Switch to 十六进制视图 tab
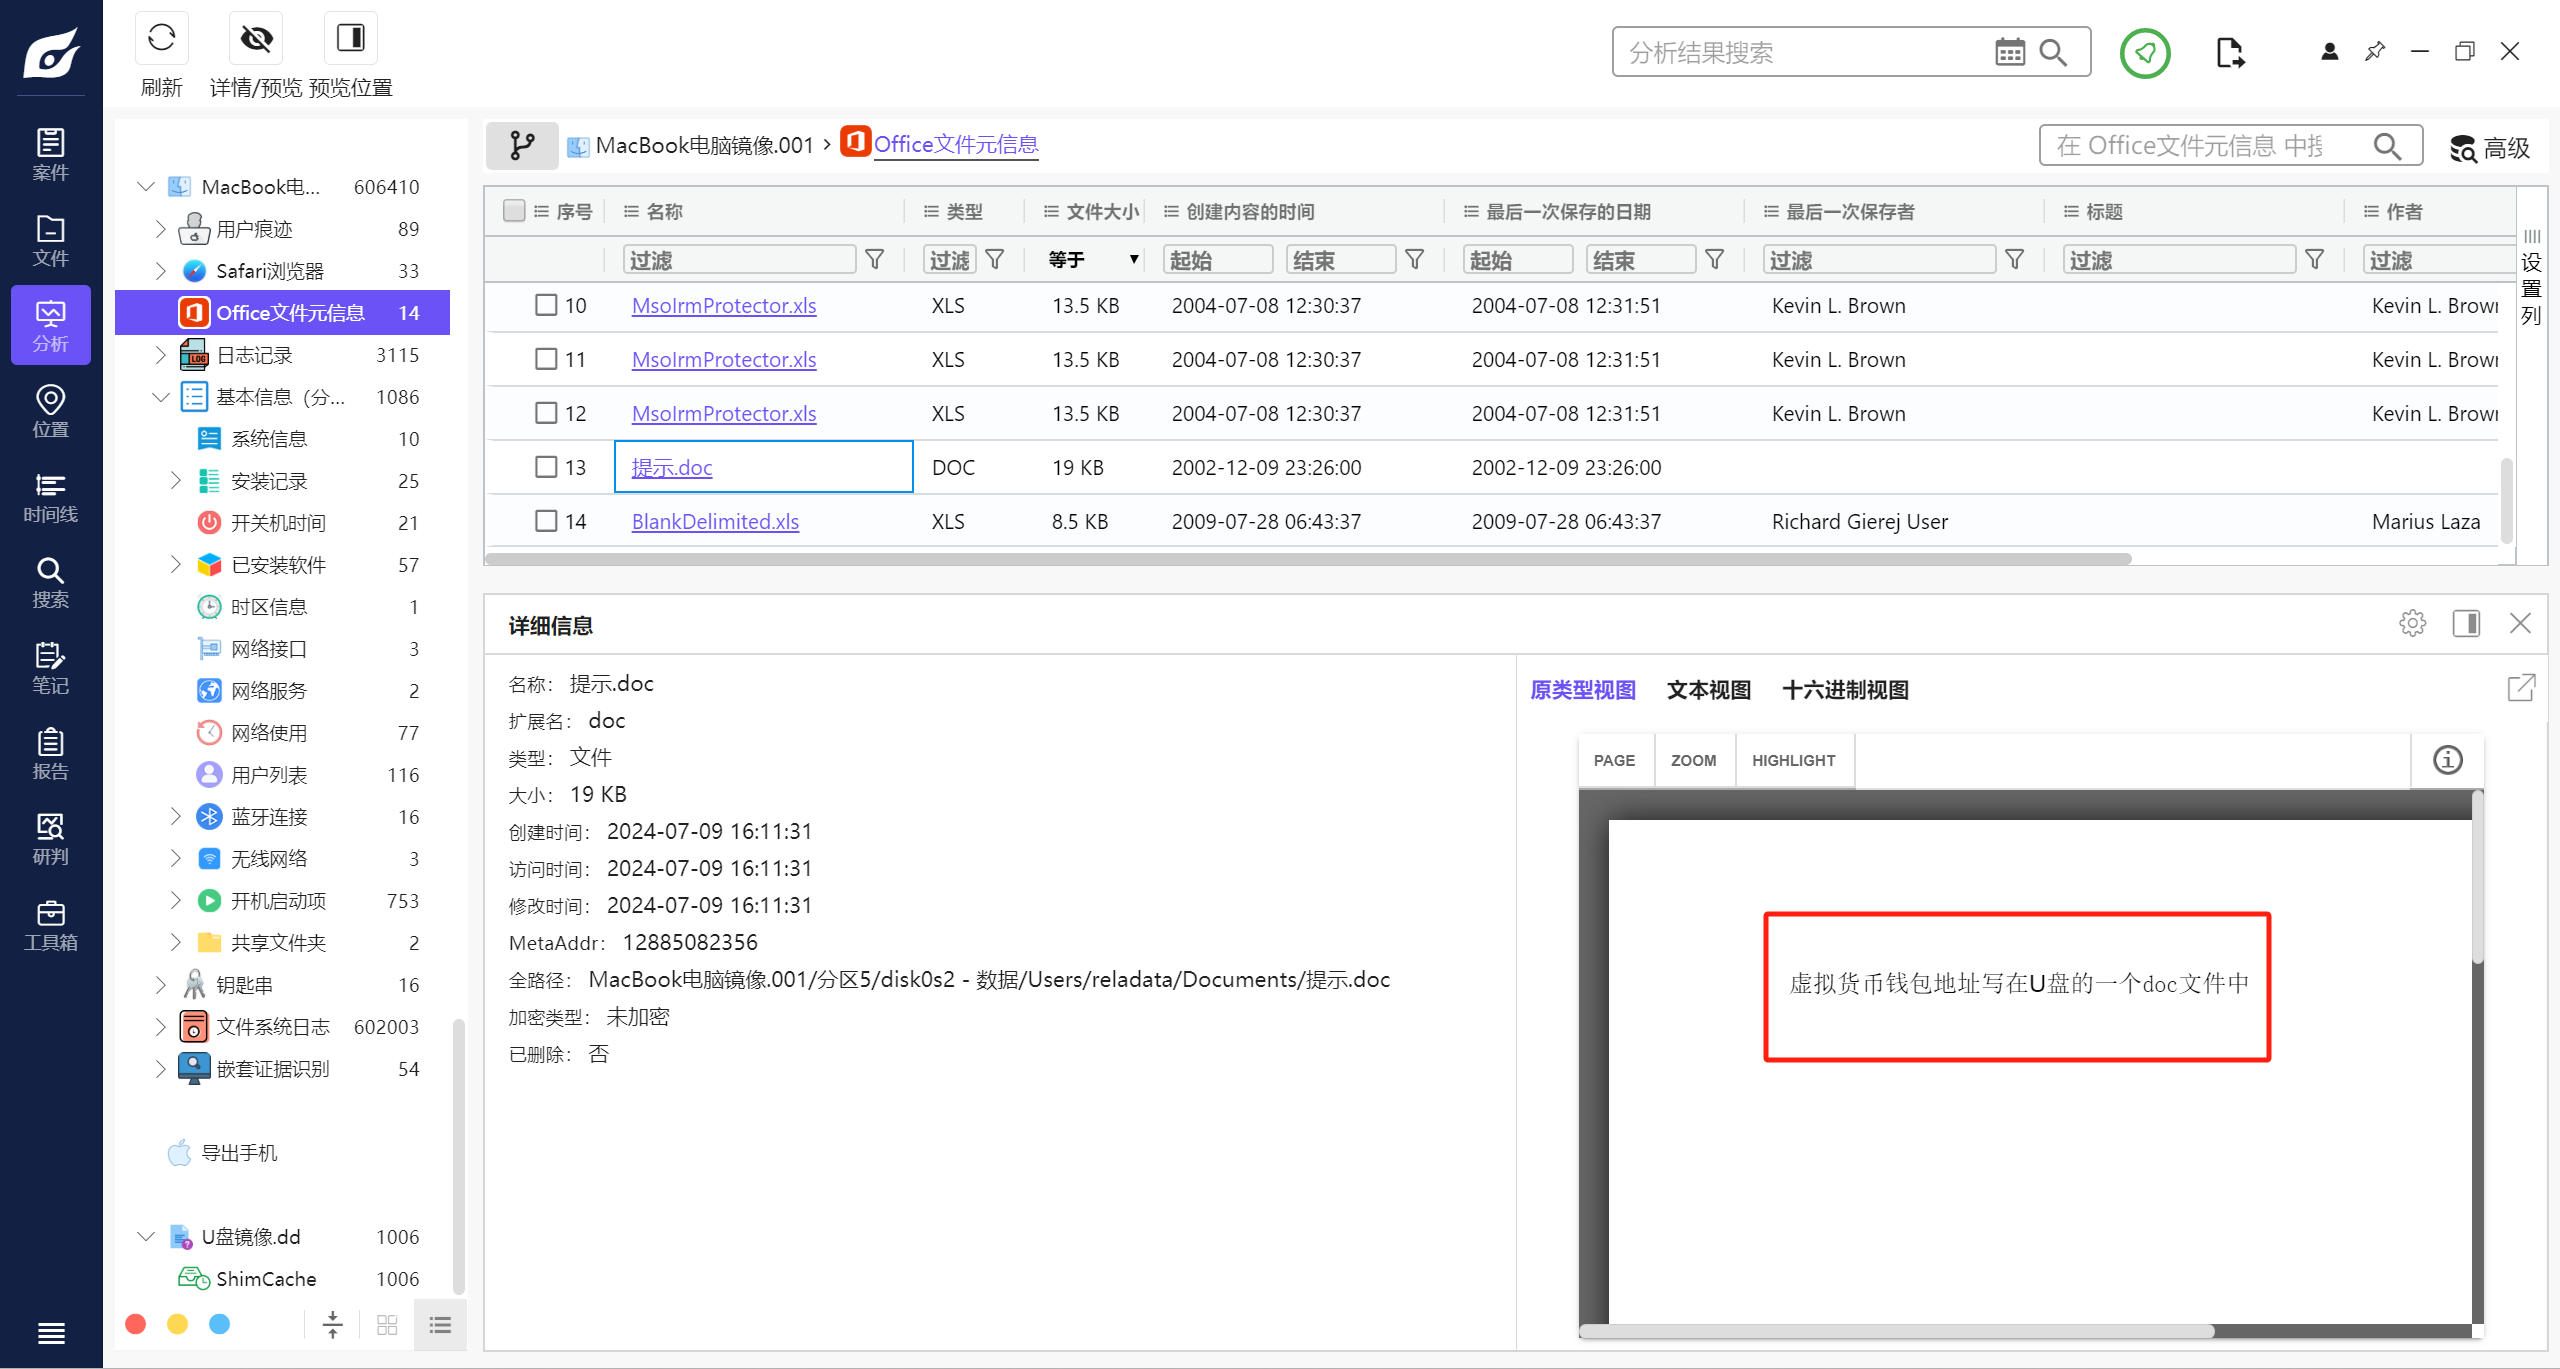The width and height of the screenshot is (2560, 1369). click(1845, 690)
